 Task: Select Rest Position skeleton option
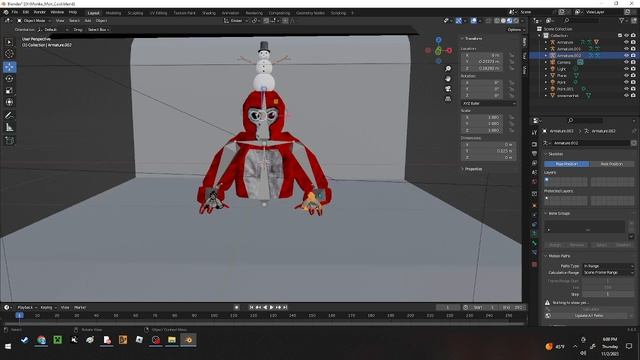611,164
